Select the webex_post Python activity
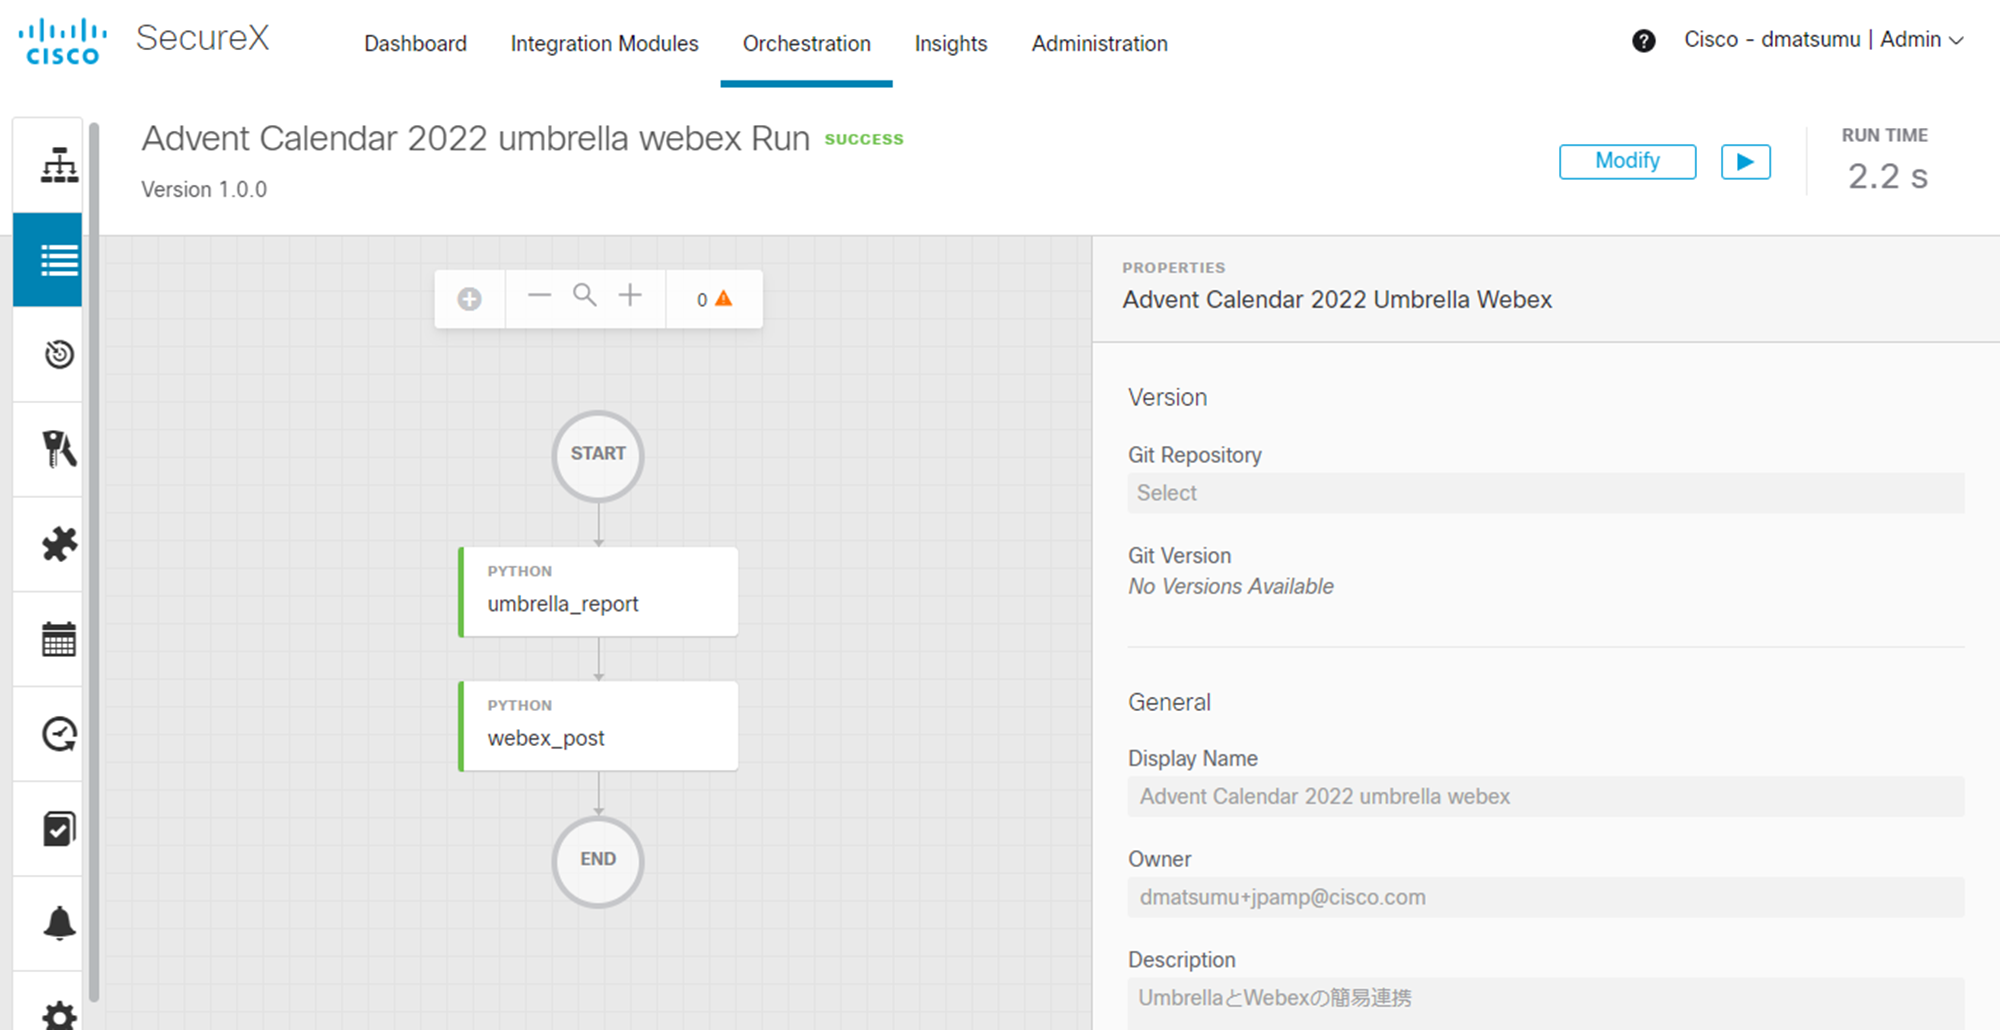2000x1030 pixels. tap(598, 726)
